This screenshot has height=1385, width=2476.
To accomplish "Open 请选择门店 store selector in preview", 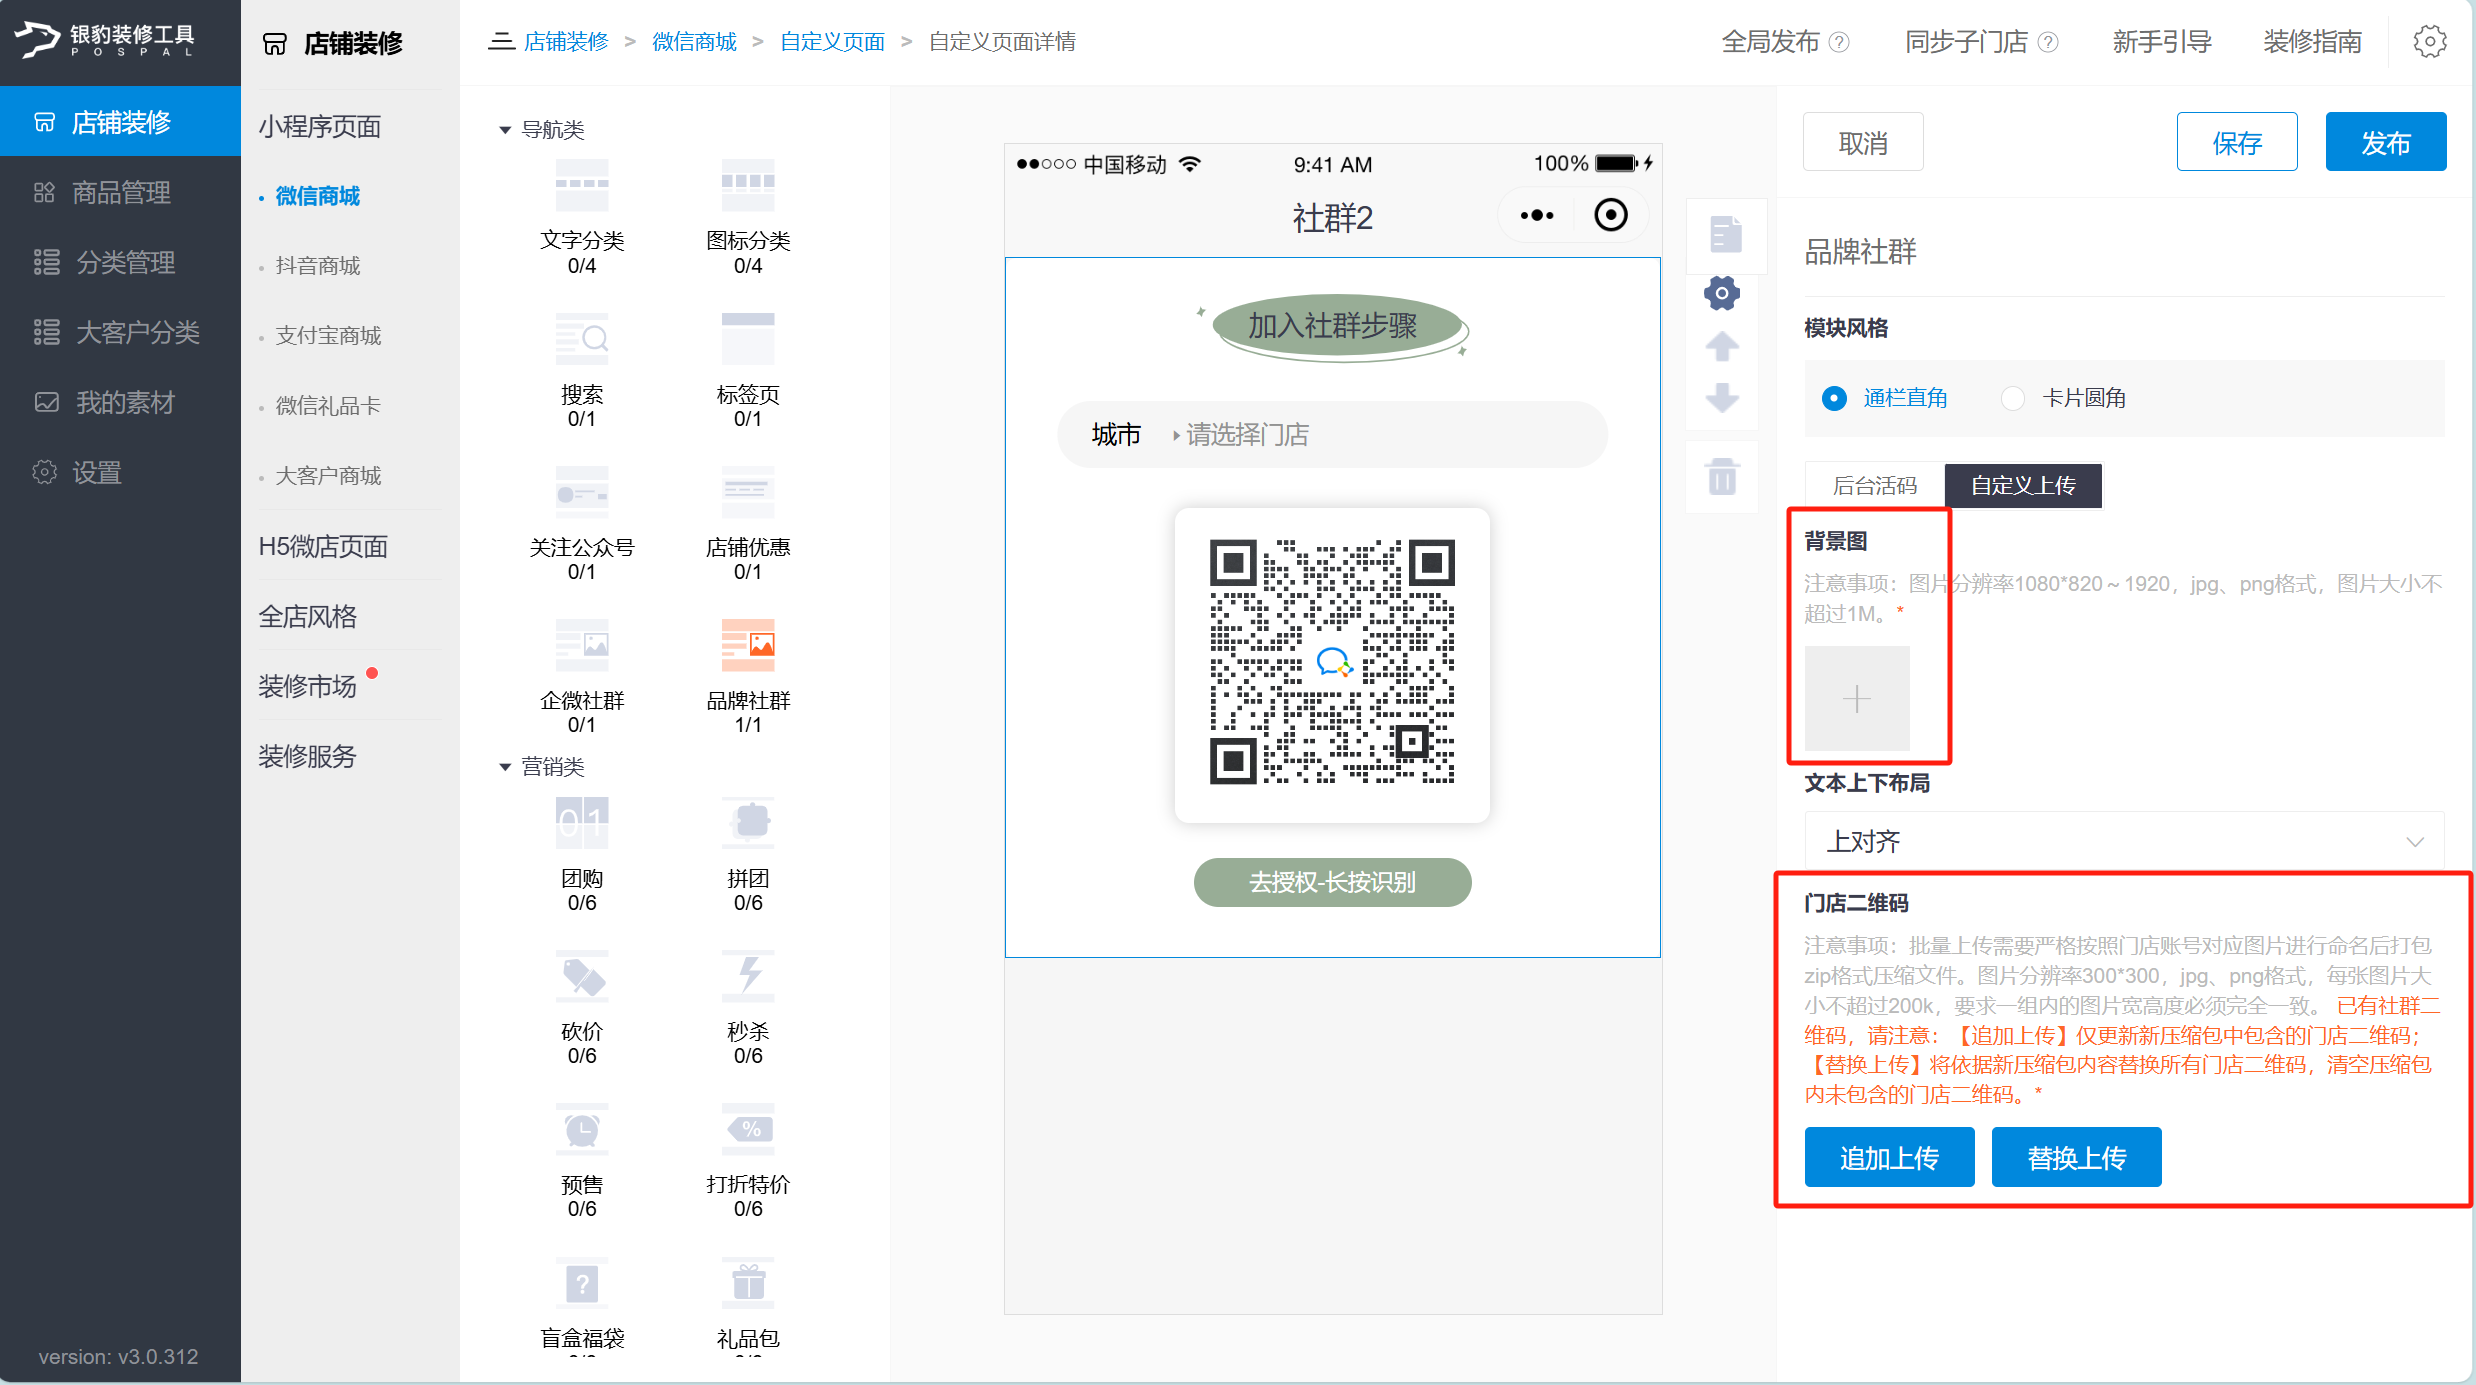I will coord(1332,435).
